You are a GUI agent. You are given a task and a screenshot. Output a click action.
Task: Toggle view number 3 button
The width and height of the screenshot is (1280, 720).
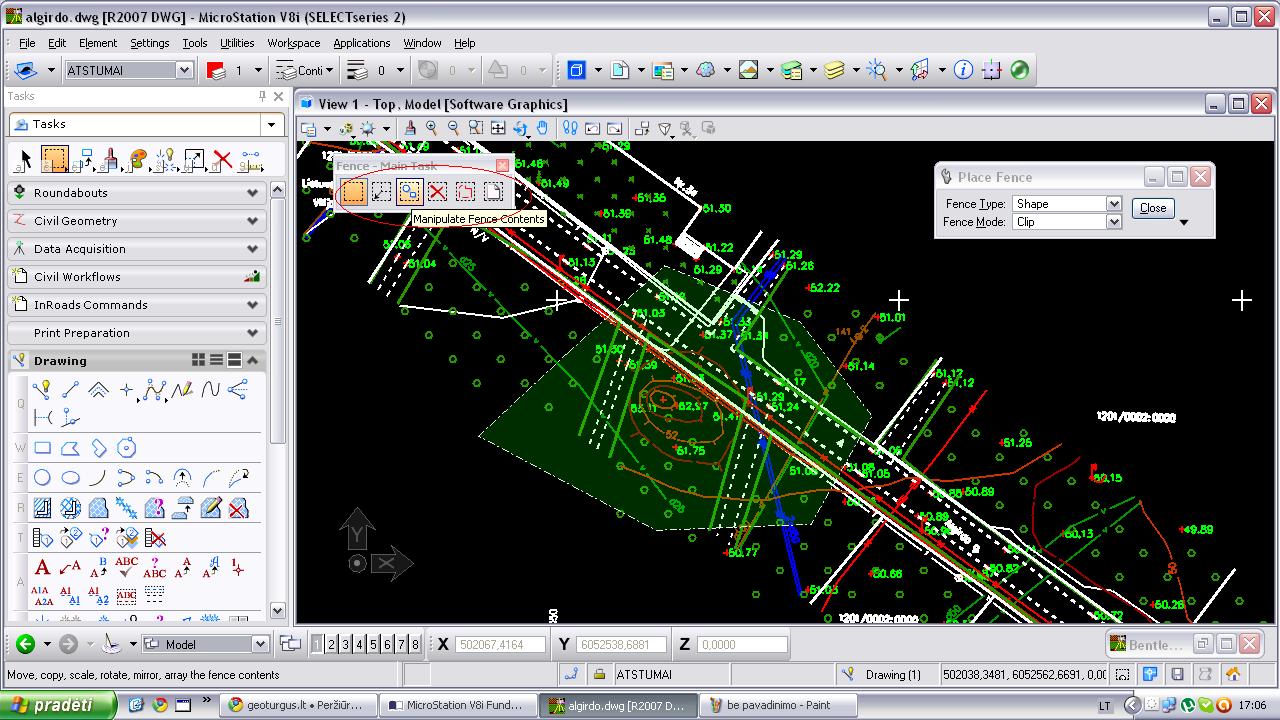345,645
